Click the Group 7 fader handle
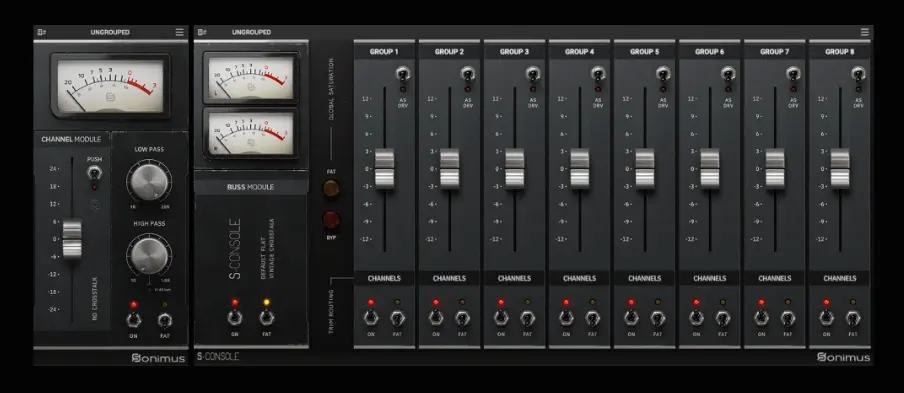 775,168
